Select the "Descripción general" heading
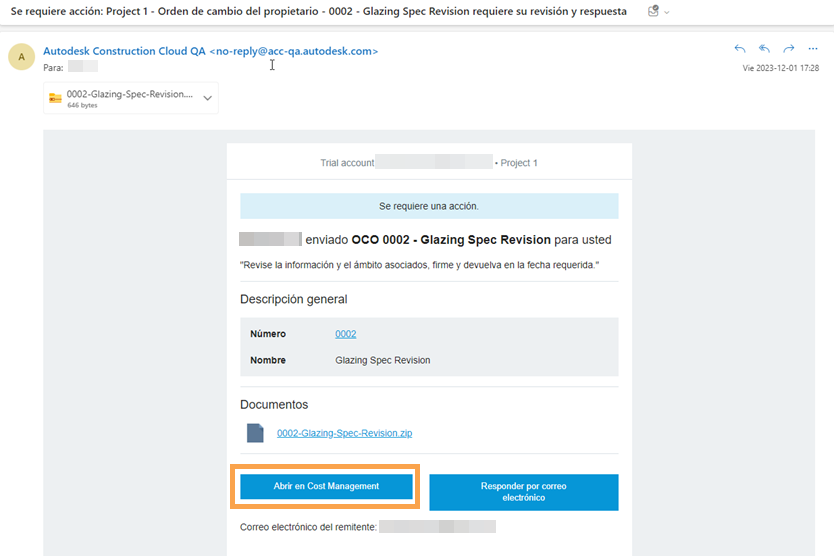Viewport: 834px width, 556px height. 294,300
